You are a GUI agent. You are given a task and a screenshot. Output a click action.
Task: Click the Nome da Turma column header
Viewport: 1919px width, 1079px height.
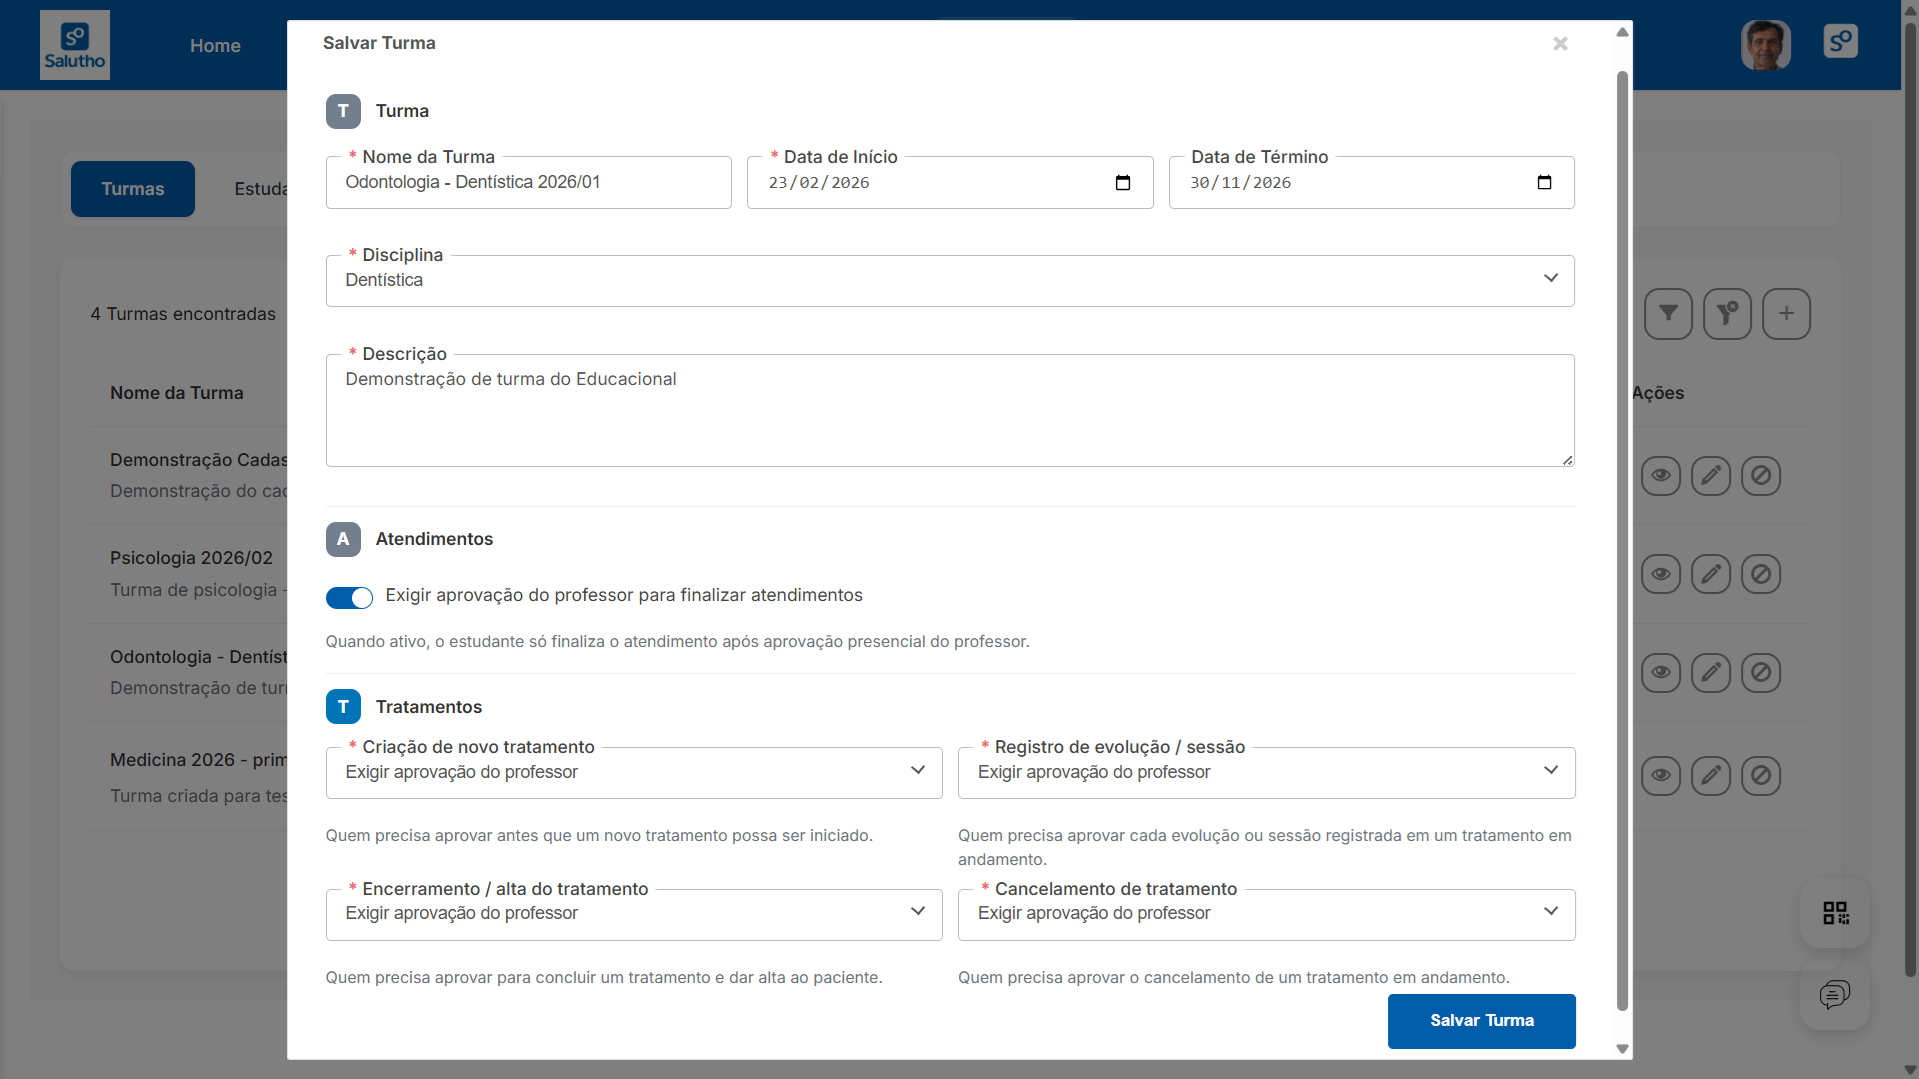pos(177,394)
